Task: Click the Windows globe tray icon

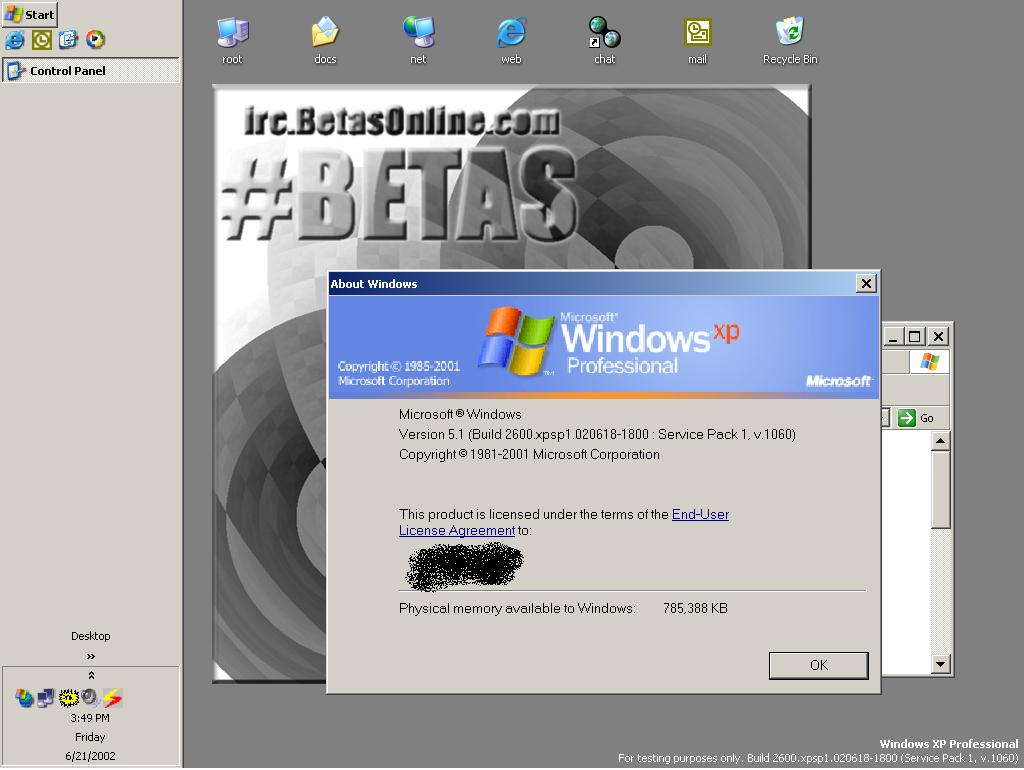Action: point(25,698)
